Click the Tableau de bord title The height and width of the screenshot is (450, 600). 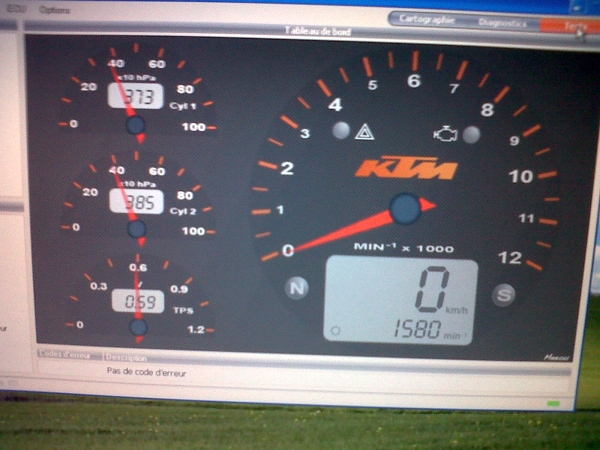click(318, 31)
